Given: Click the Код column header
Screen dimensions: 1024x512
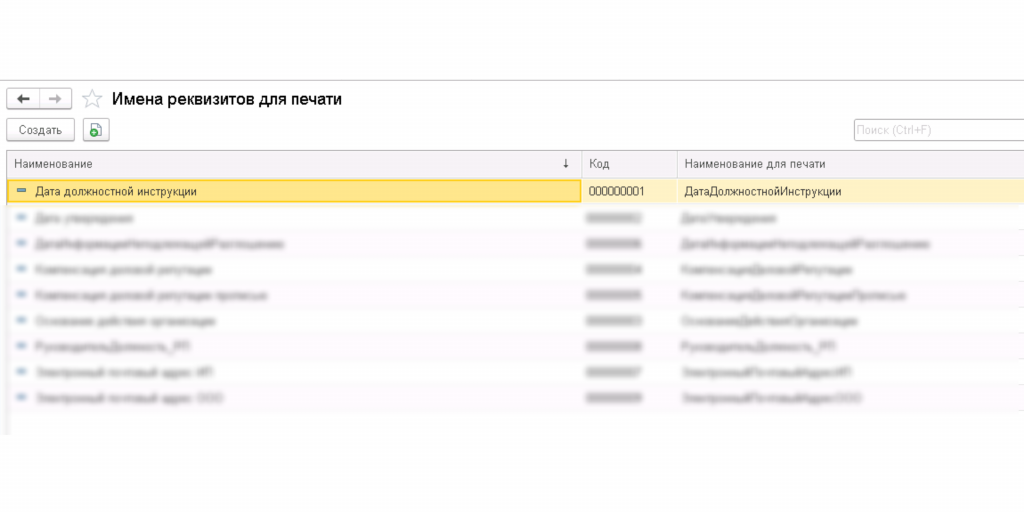Looking at the screenshot, I should 599,164.
